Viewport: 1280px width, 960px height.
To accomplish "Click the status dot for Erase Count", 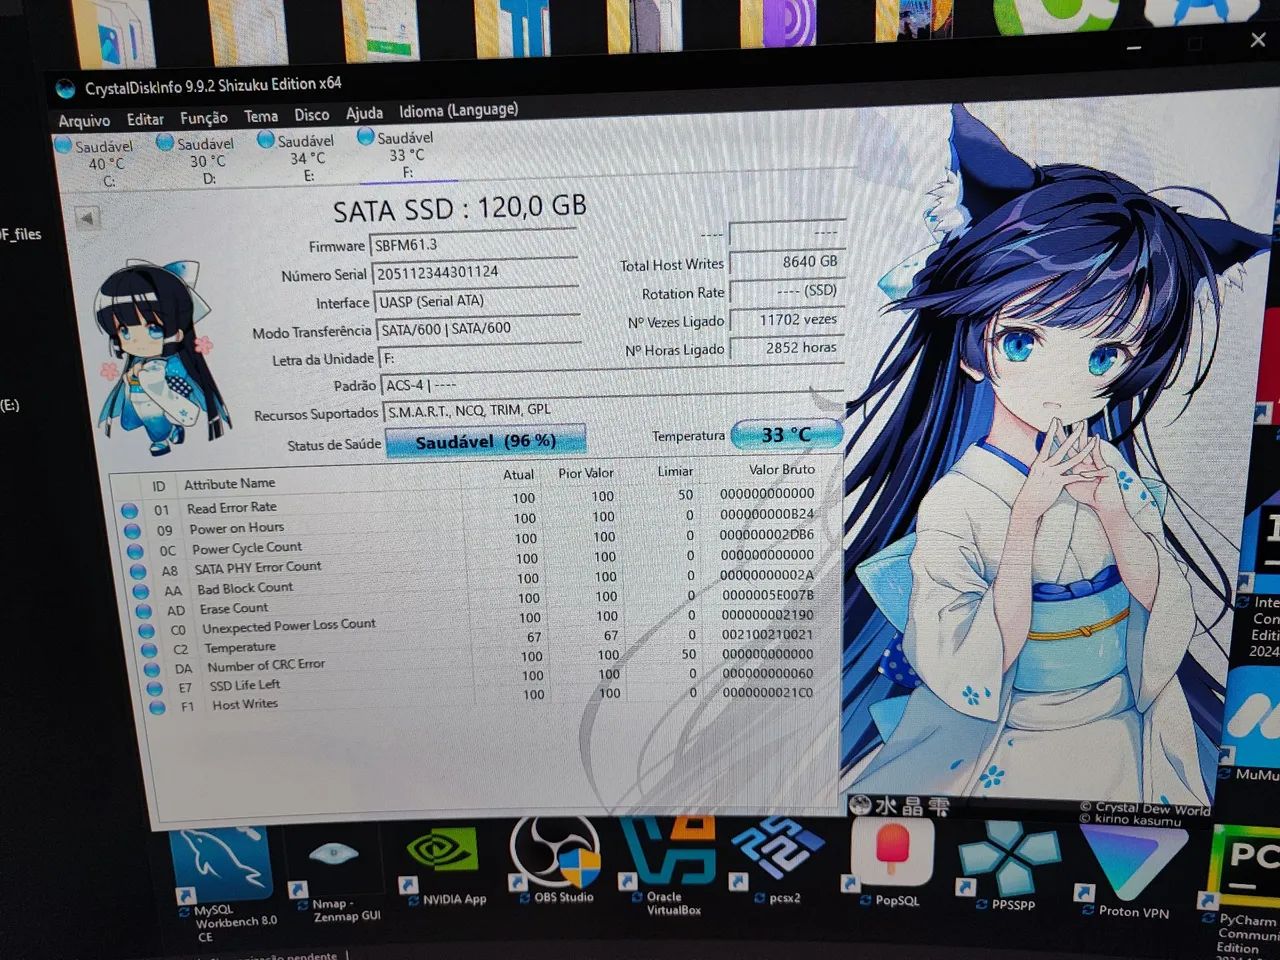I will pos(145,612).
